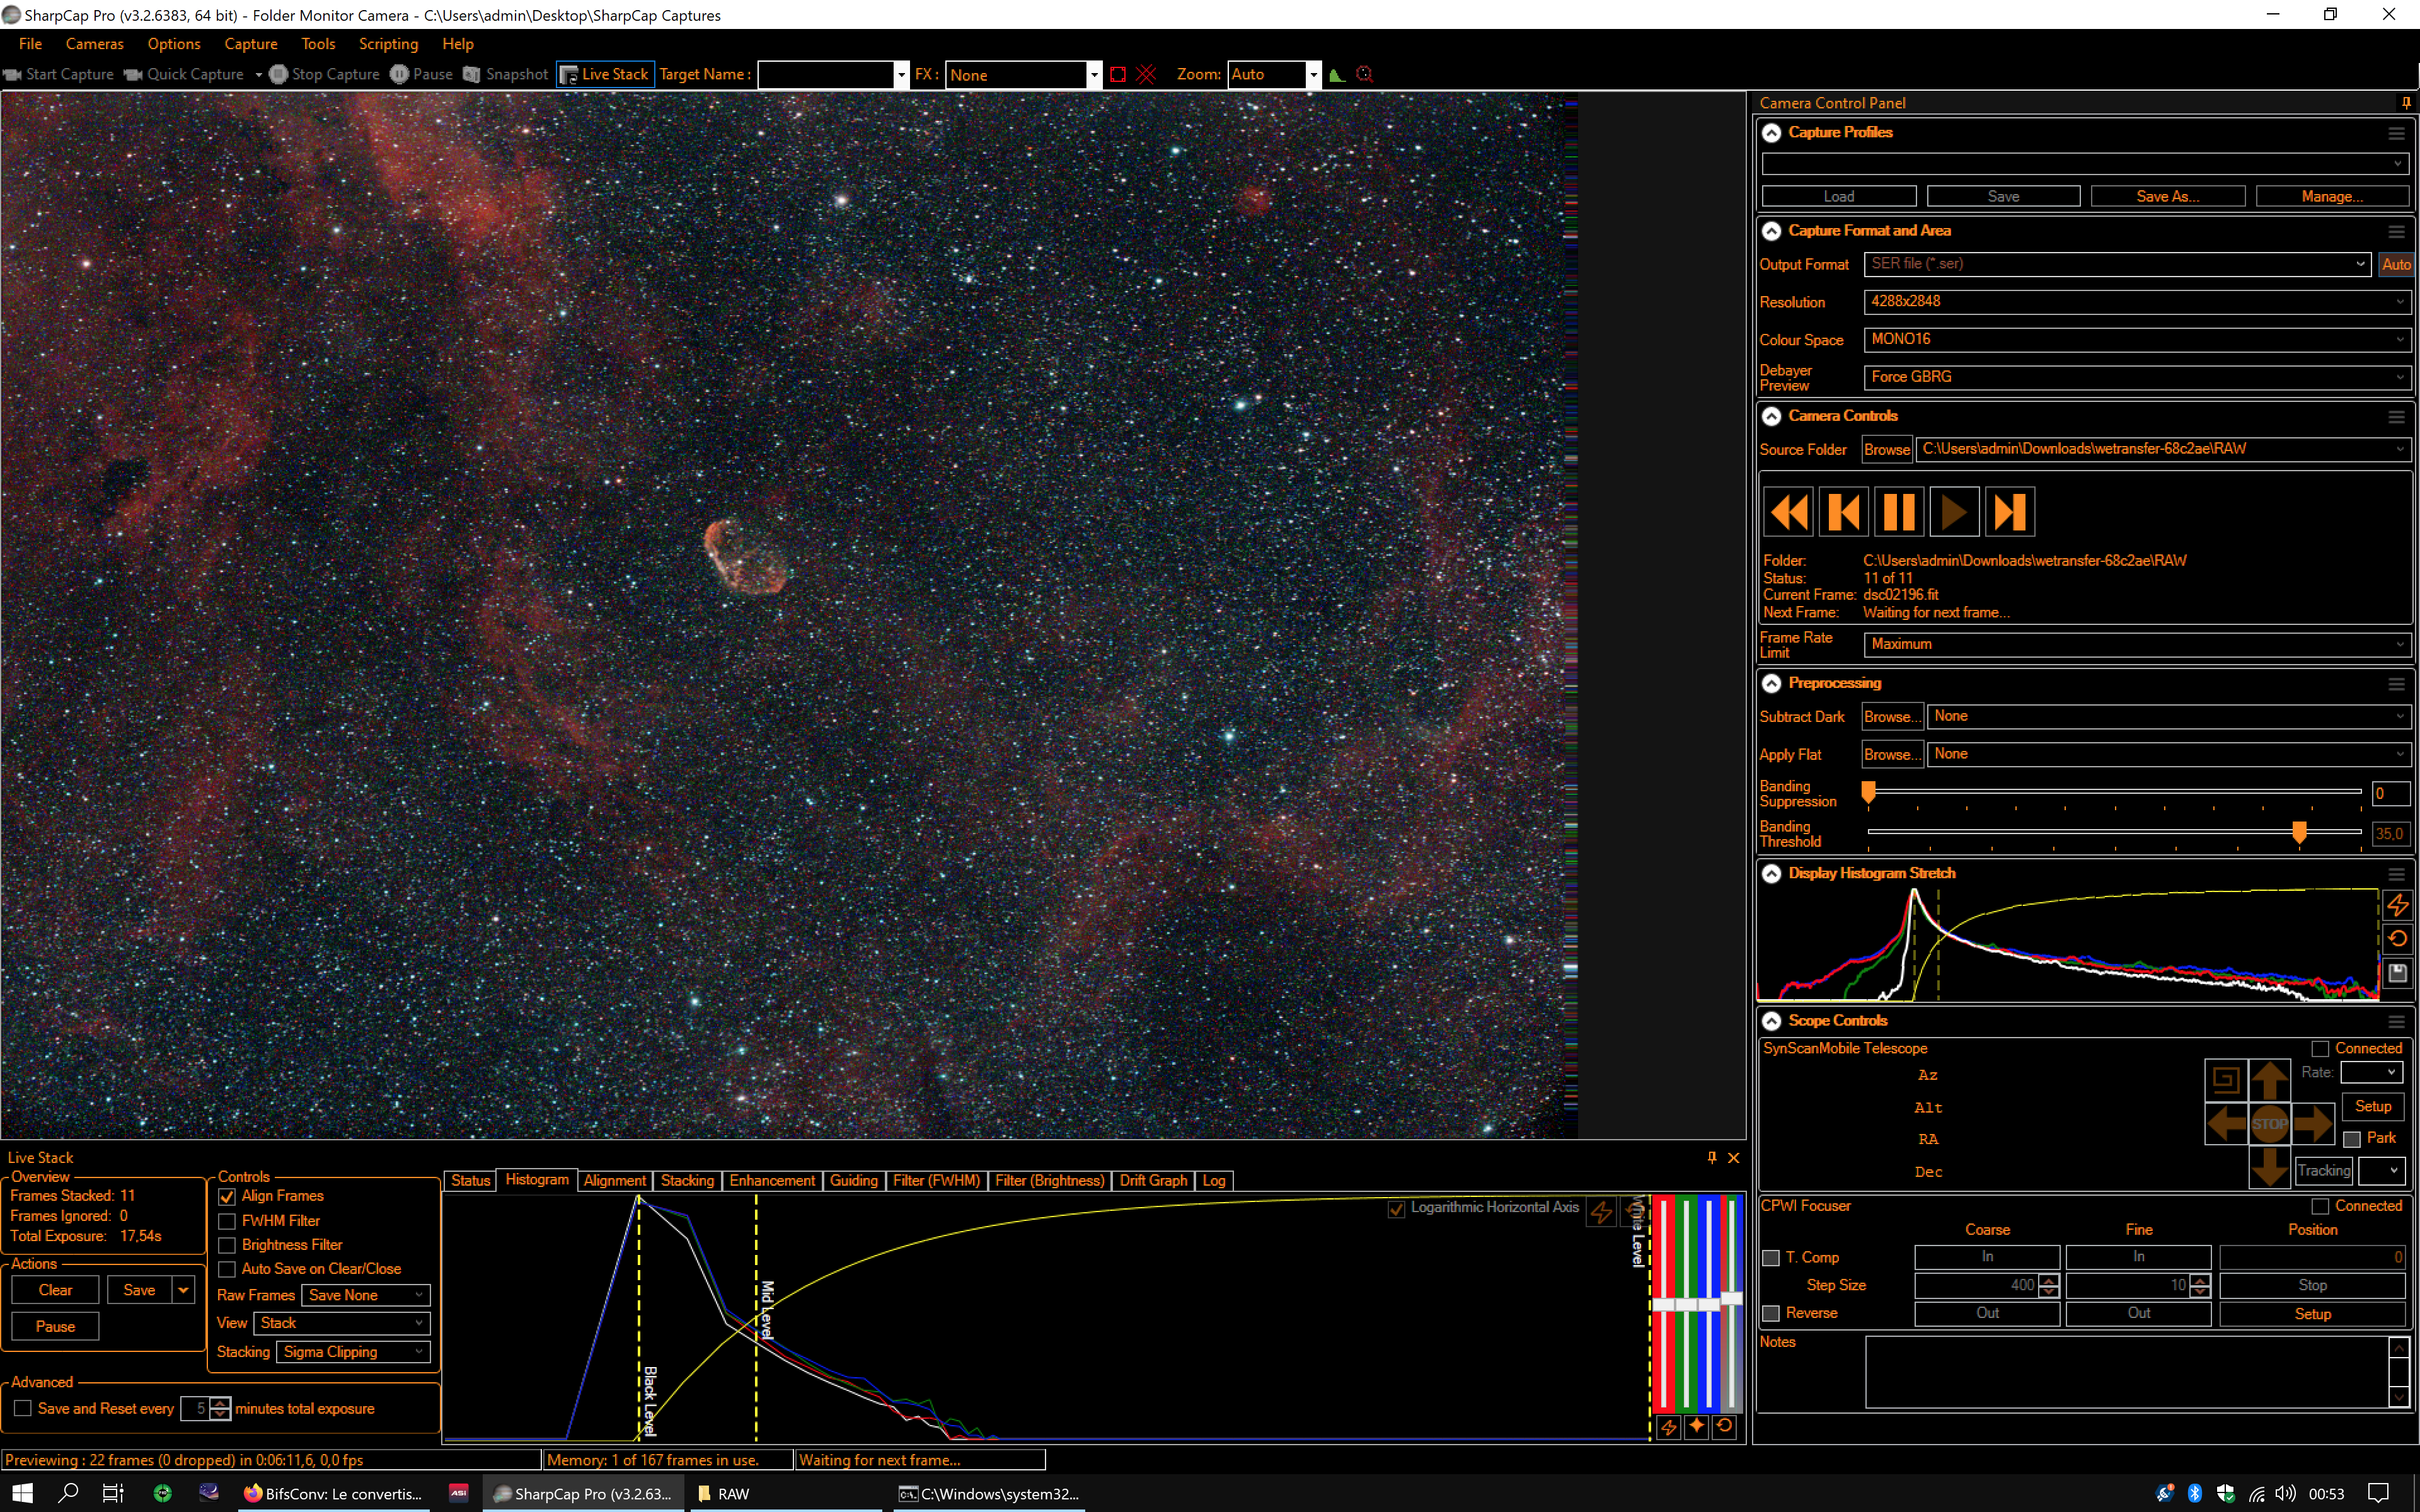
Task: Click the scope STOP button icon
Action: (x=2269, y=1123)
